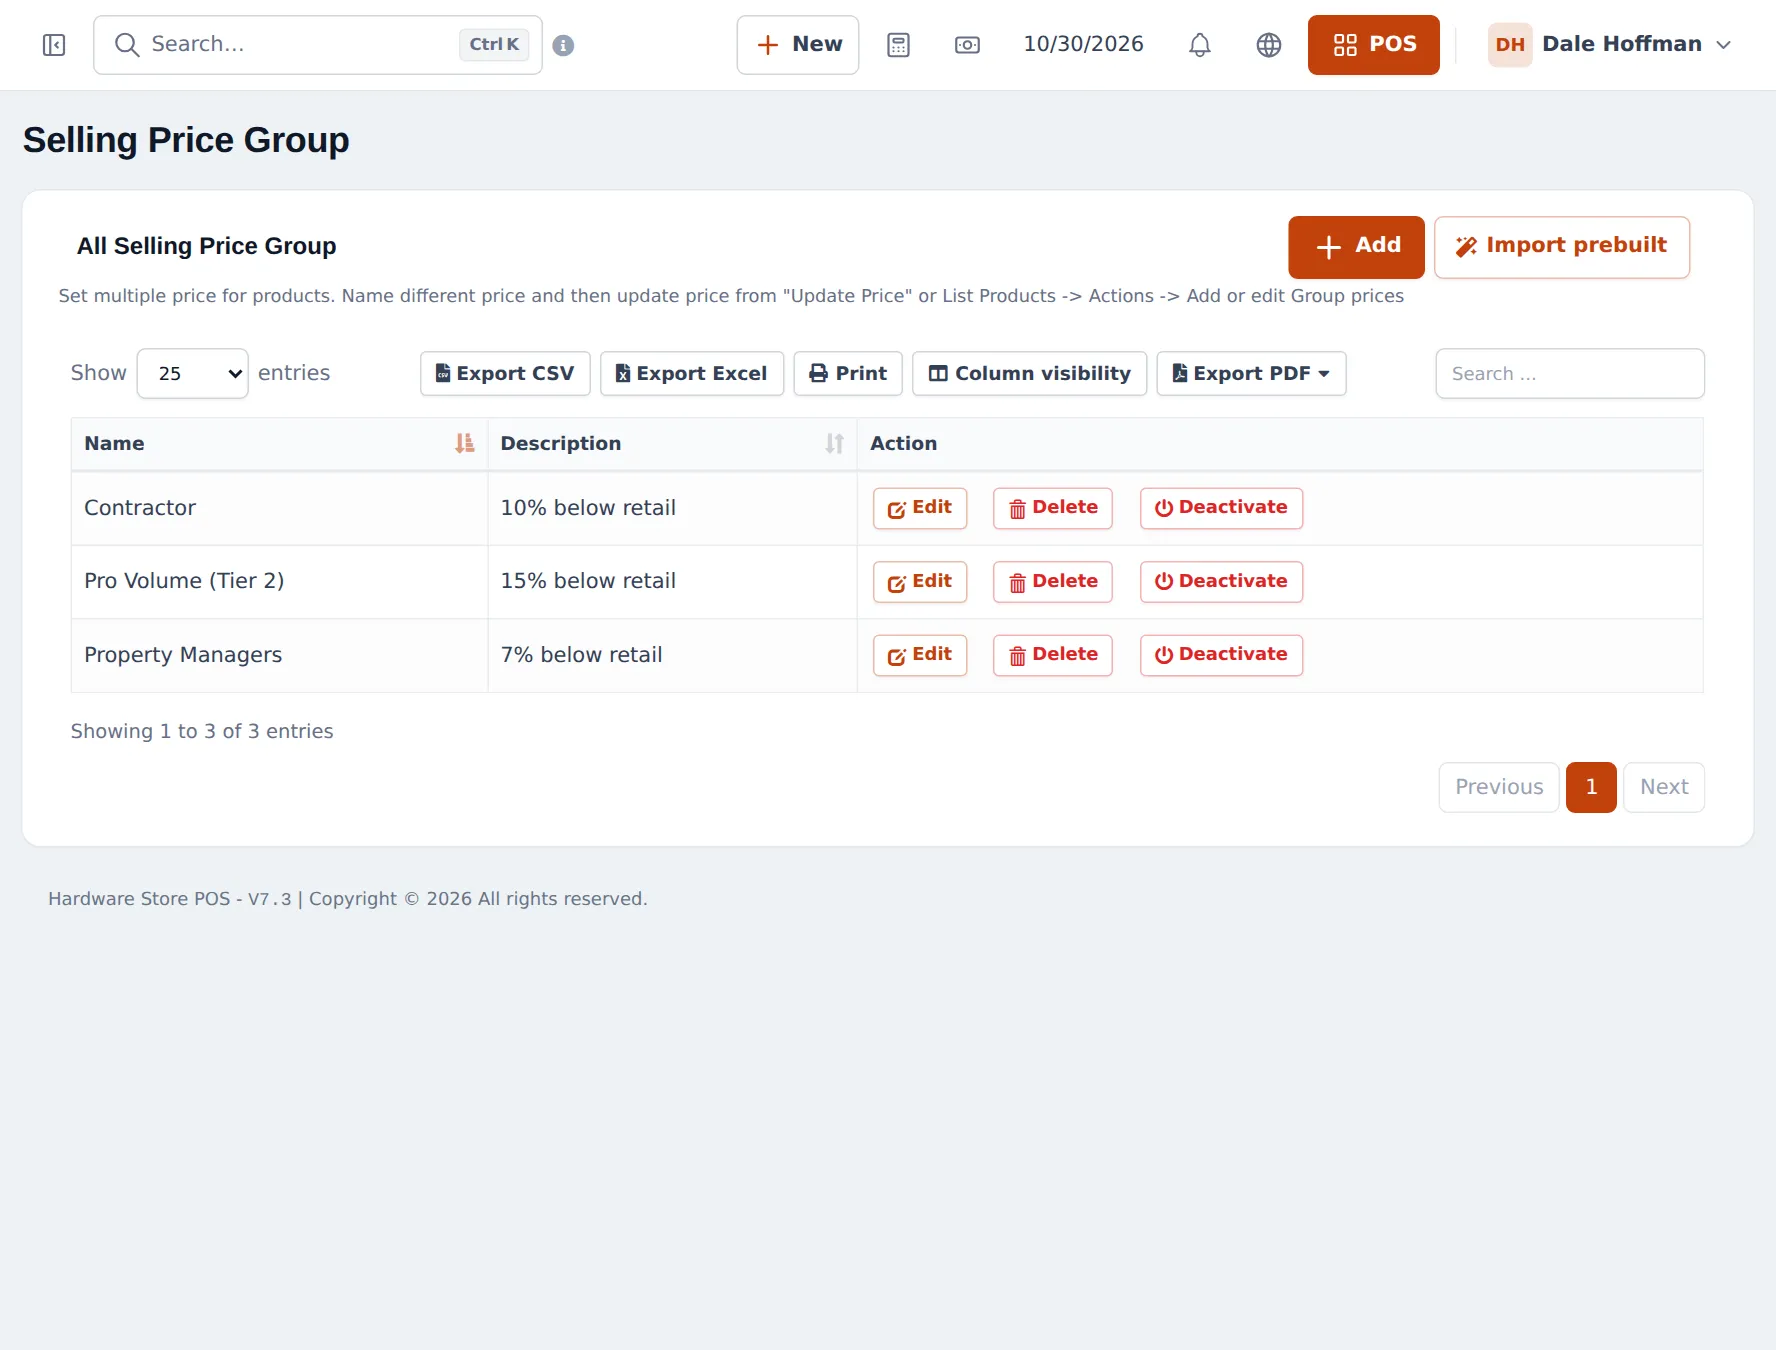Select page 1 in pagination
The height and width of the screenshot is (1350, 1776).
tap(1590, 787)
